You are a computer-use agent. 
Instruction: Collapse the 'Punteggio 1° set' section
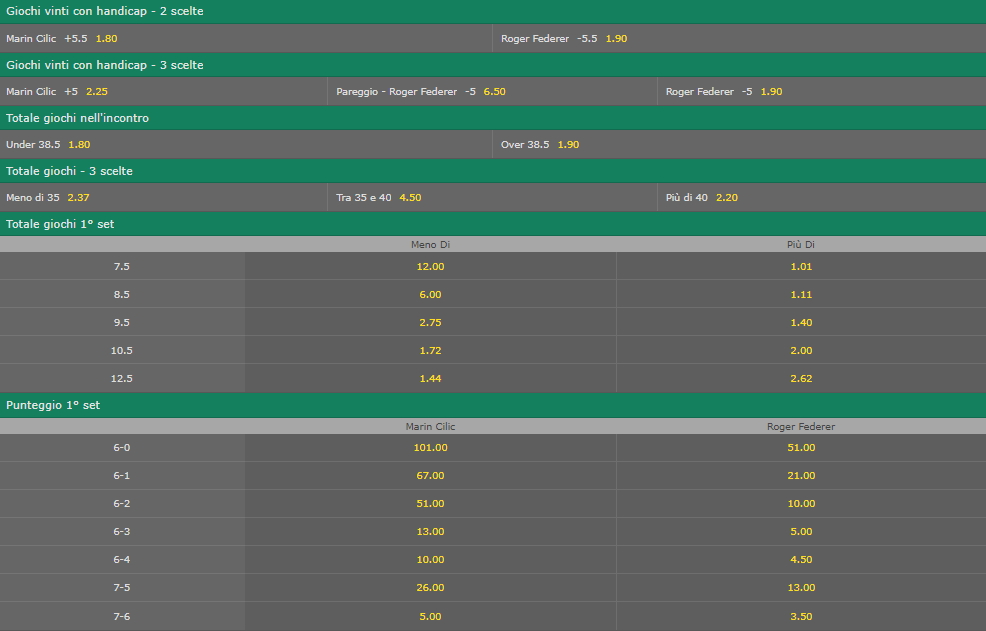pyautogui.click(x=492, y=405)
